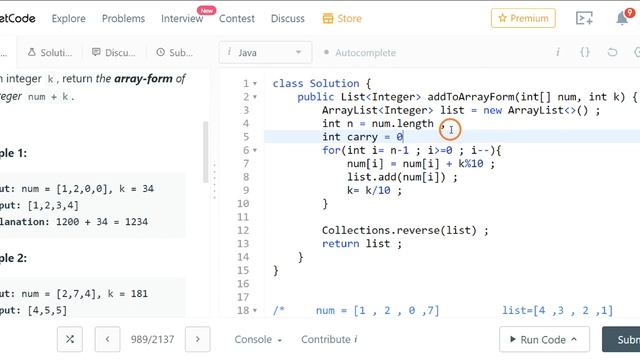640x360 pixels.
Task: Open the Problems page
Action: point(123,18)
